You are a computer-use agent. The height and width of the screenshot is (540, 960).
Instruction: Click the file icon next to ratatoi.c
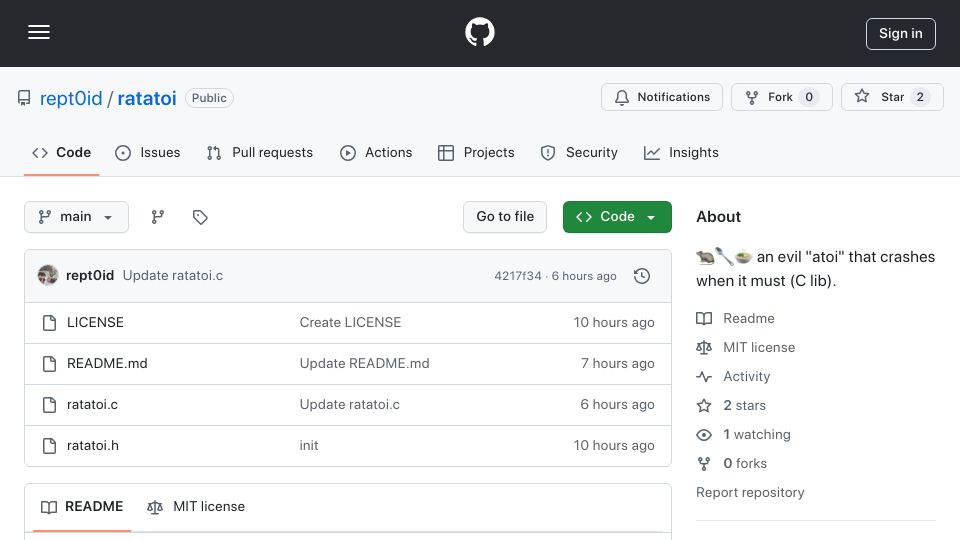click(x=50, y=405)
